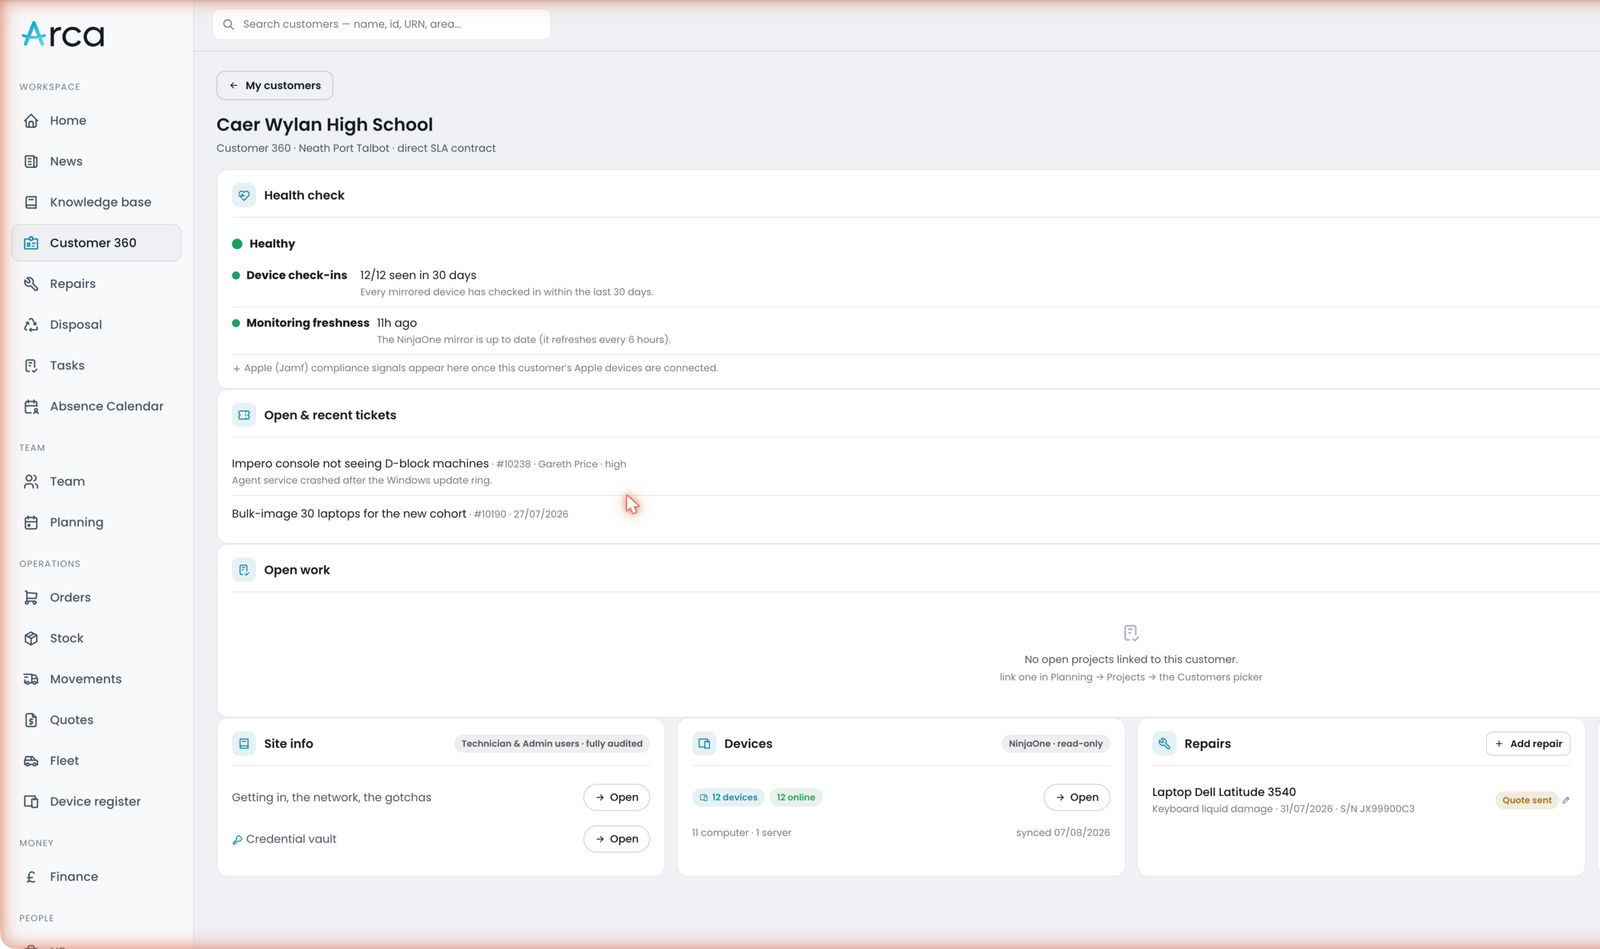Image resolution: width=1600 pixels, height=949 pixels.
Task: Click the 12 devices badge
Action: 728,798
